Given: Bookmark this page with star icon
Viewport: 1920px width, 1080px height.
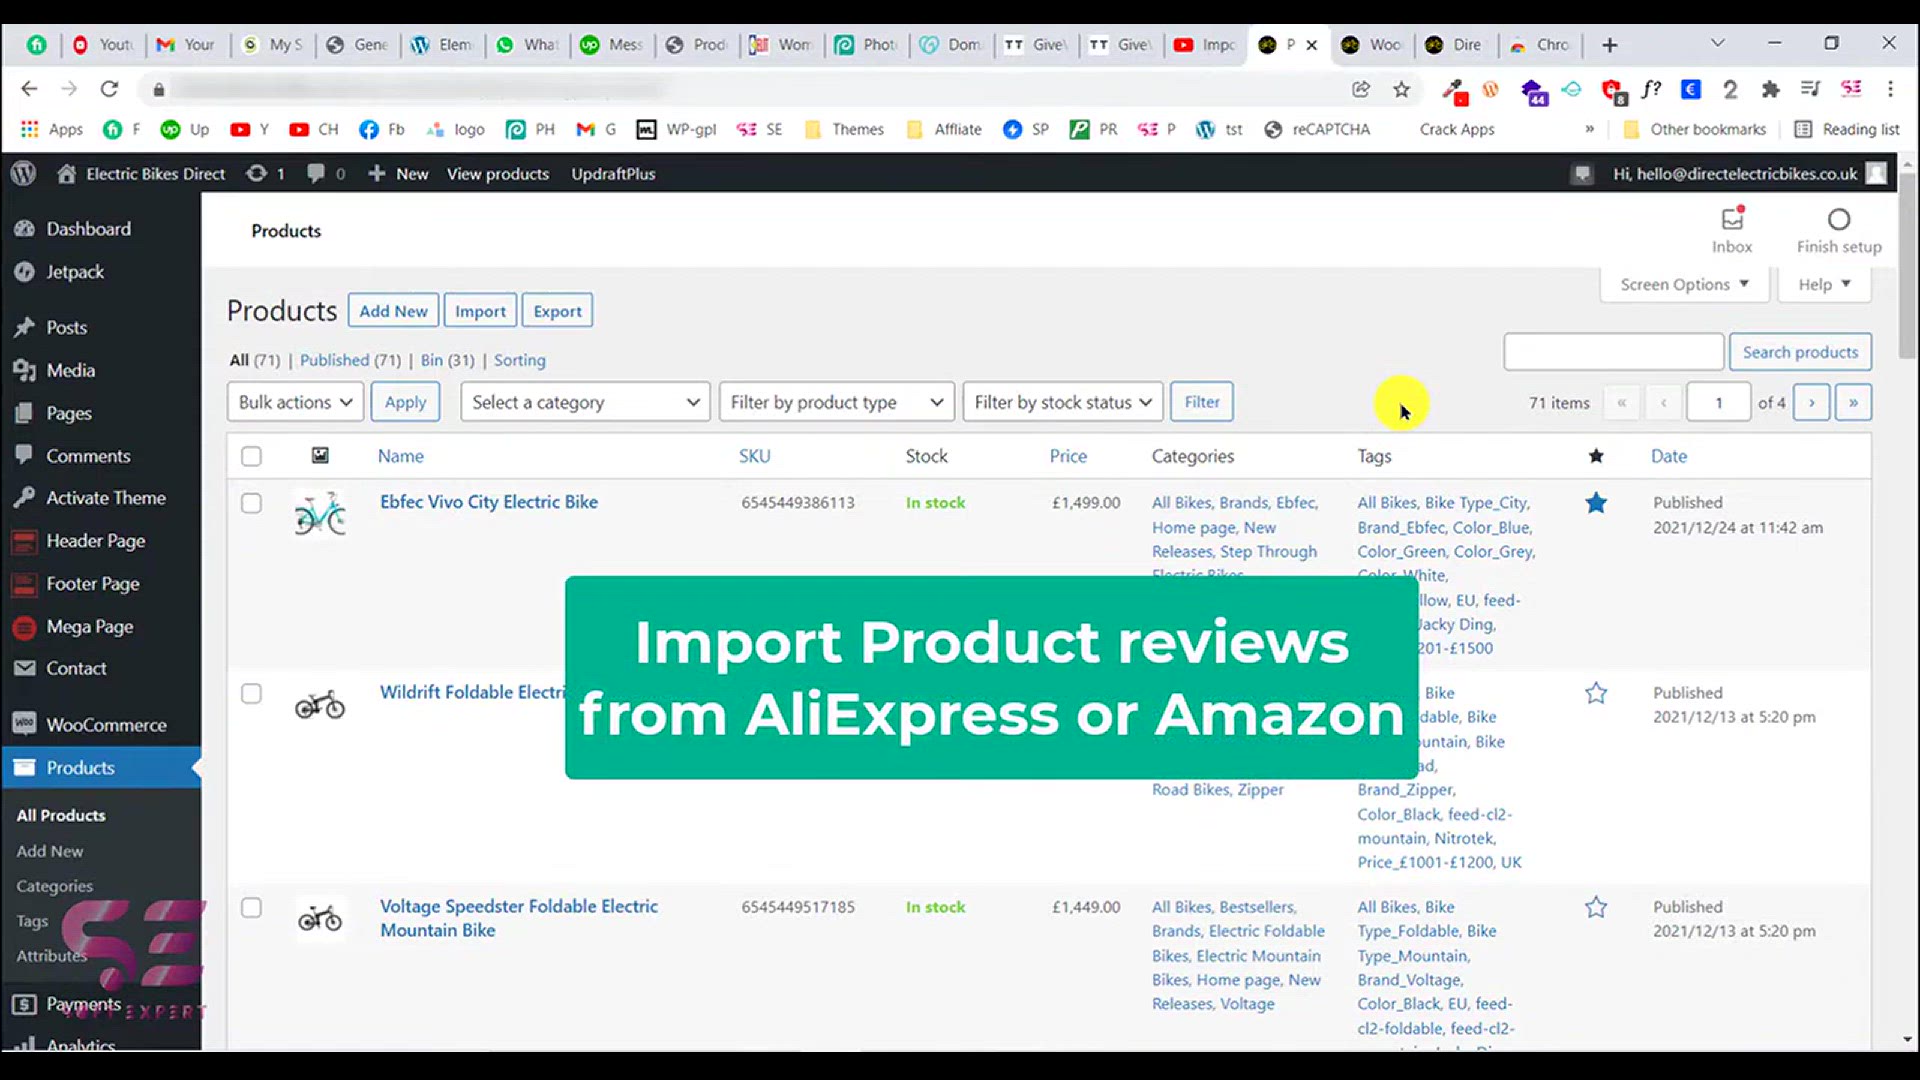Looking at the screenshot, I should 1402,89.
